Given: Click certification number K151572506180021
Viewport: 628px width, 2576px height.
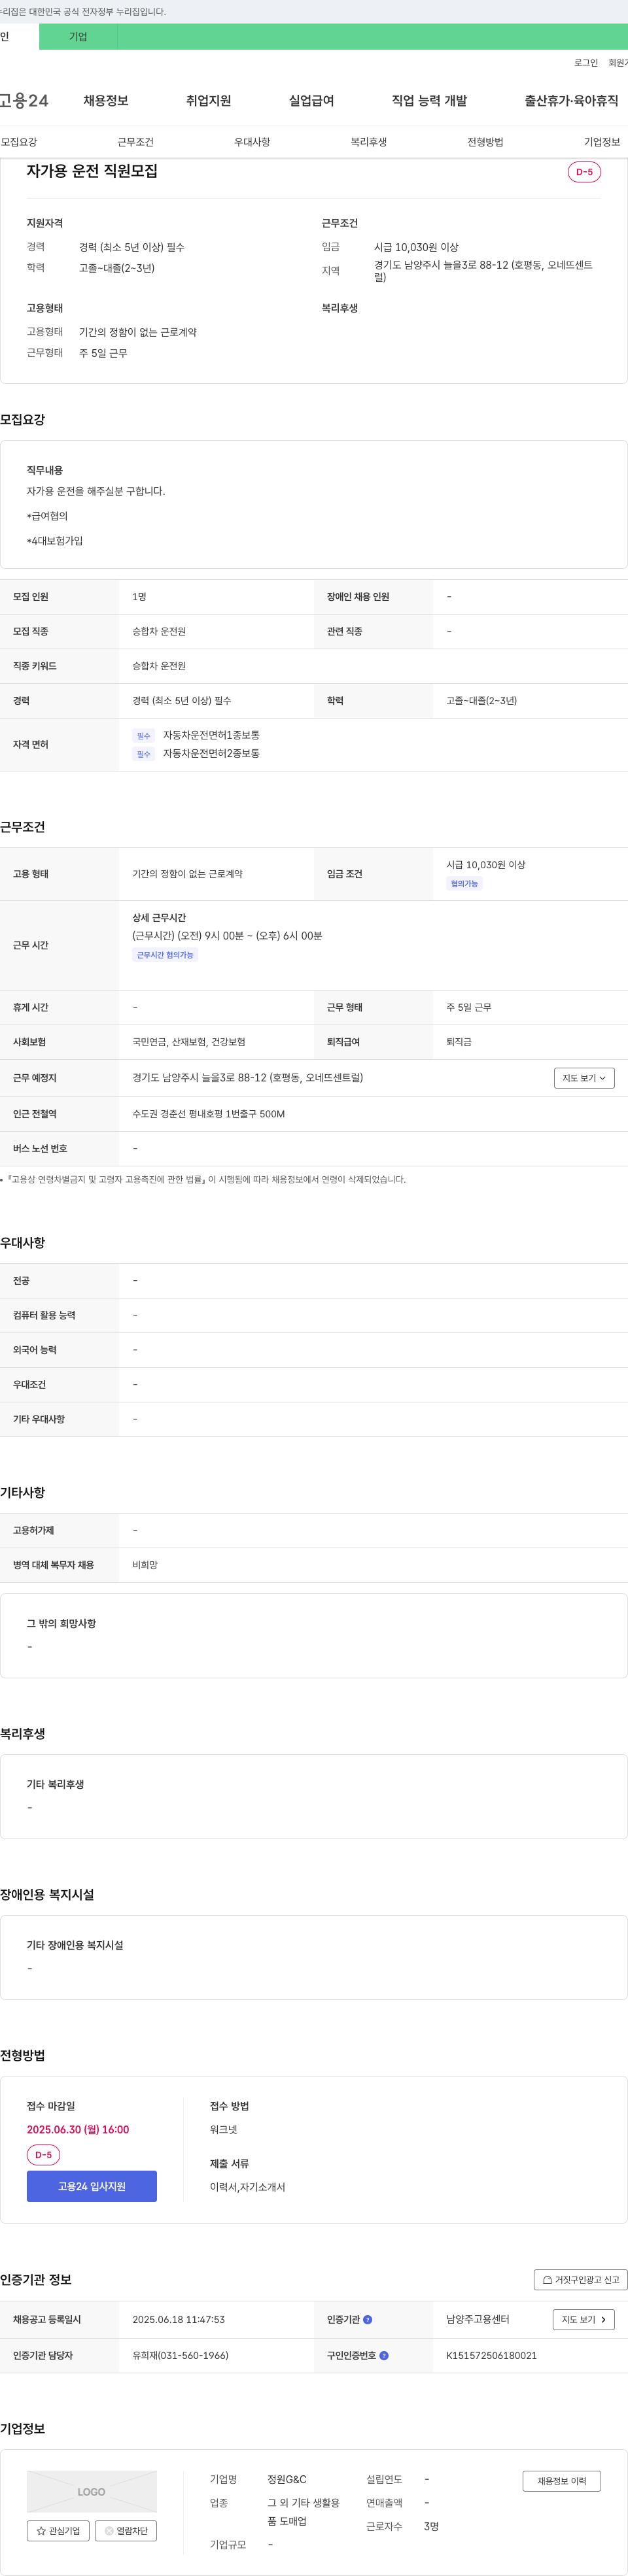Looking at the screenshot, I should [x=491, y=2355].
